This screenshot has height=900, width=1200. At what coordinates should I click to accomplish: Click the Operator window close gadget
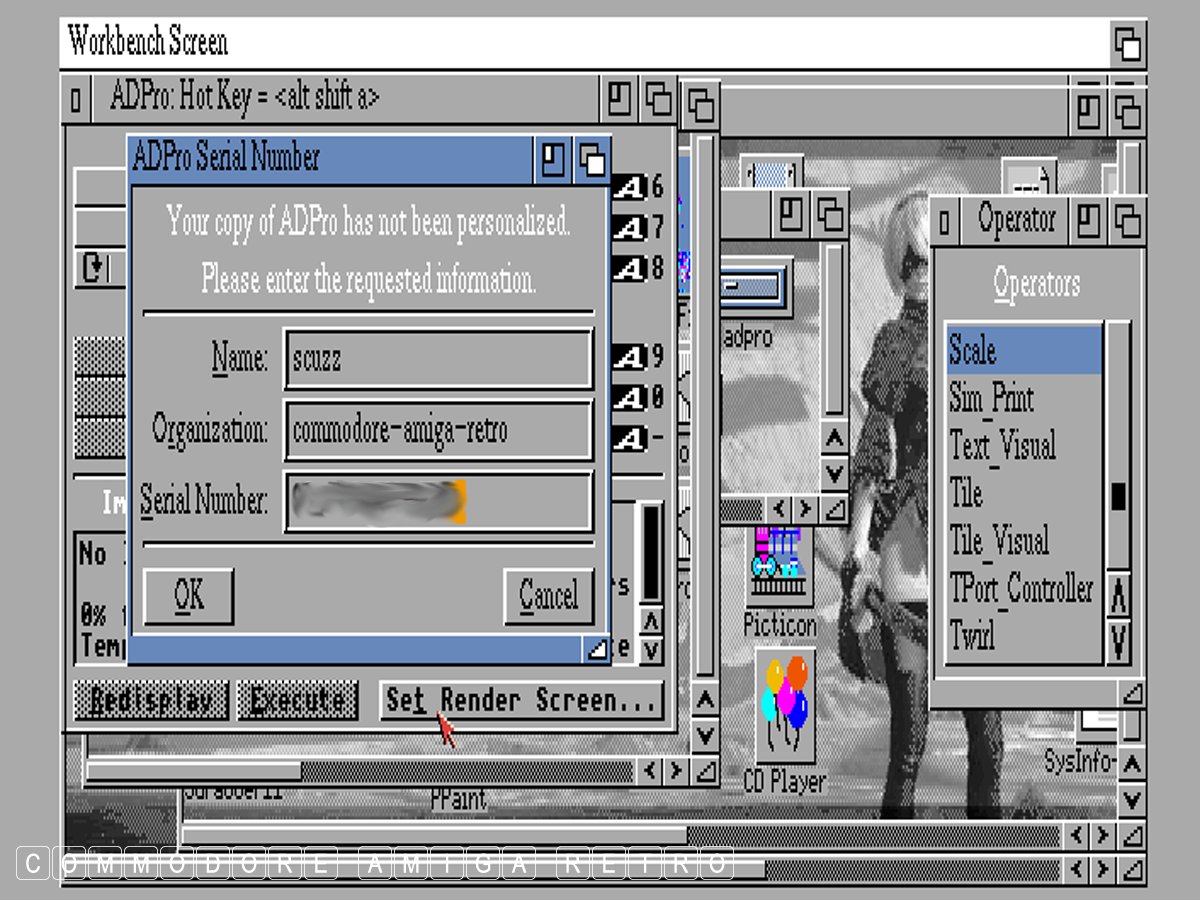point(945,219)
